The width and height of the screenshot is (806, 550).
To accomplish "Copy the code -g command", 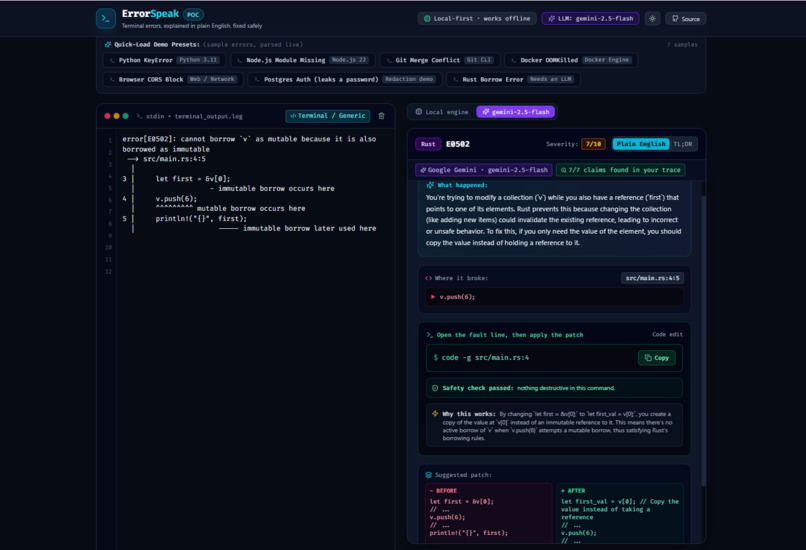I will click(656, 358).
